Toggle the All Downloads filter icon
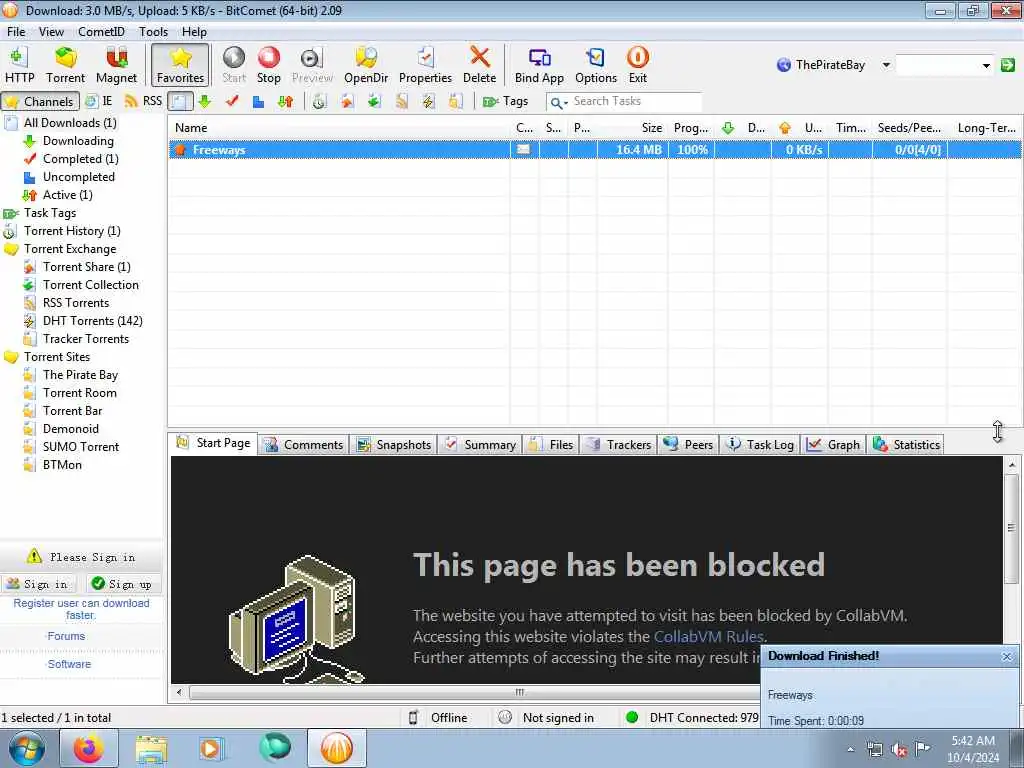Image resolution: width=1024 pixels, height=768 pixels. click(180, 101)
